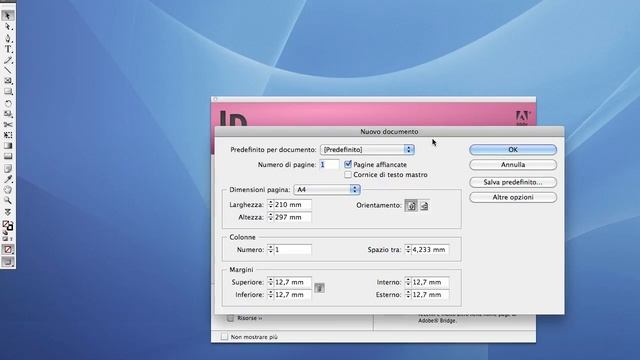Viewport: 640px width, 360px height.
Task: Select the Scissors tool
Action: tap(8, 124)
